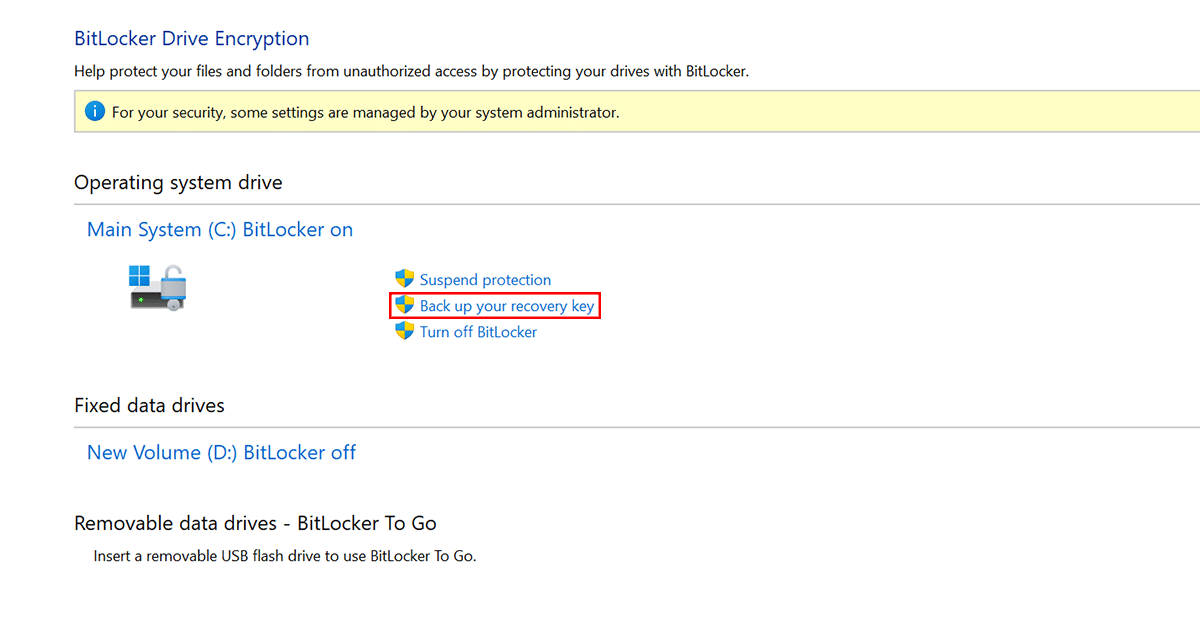Click the blue info icon in yellow banner

[x=95, y=112]
